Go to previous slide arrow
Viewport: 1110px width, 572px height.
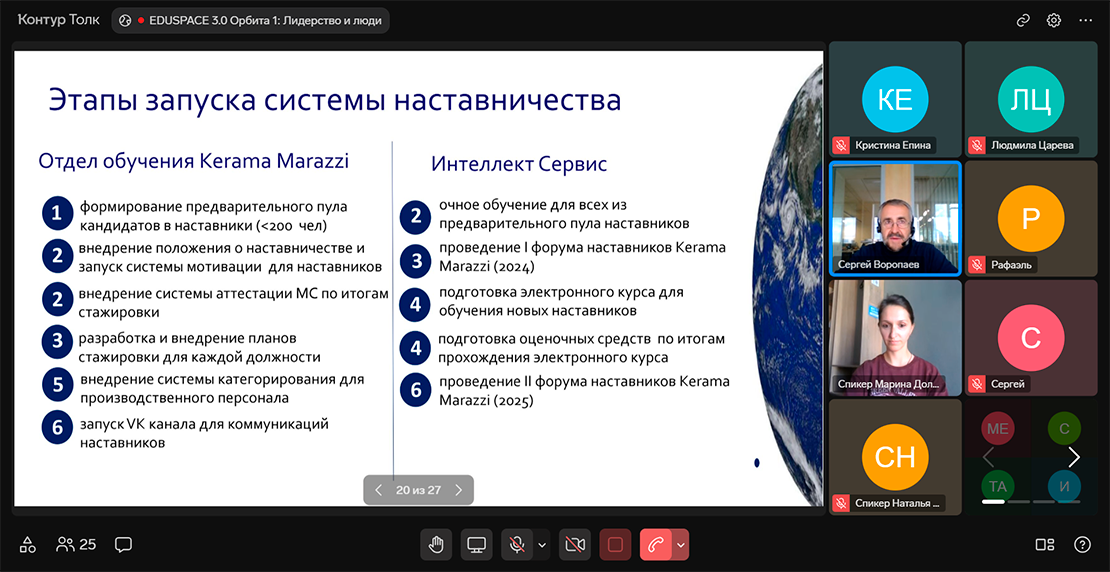tap(379, 490)
